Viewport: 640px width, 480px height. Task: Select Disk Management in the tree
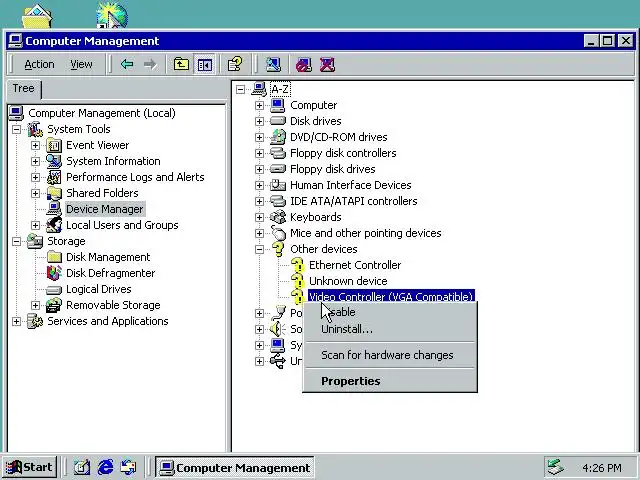[x=108, y=257]
